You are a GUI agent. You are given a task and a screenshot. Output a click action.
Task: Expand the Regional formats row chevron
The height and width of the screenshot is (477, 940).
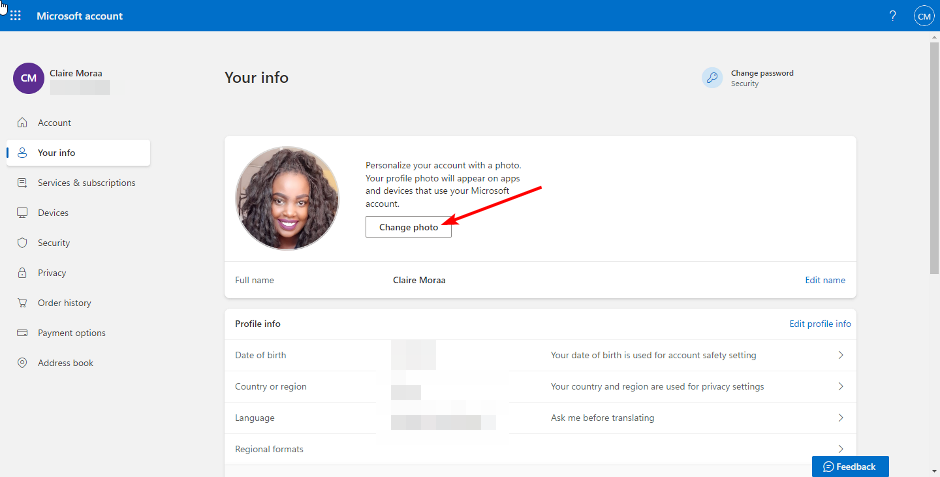840,448
